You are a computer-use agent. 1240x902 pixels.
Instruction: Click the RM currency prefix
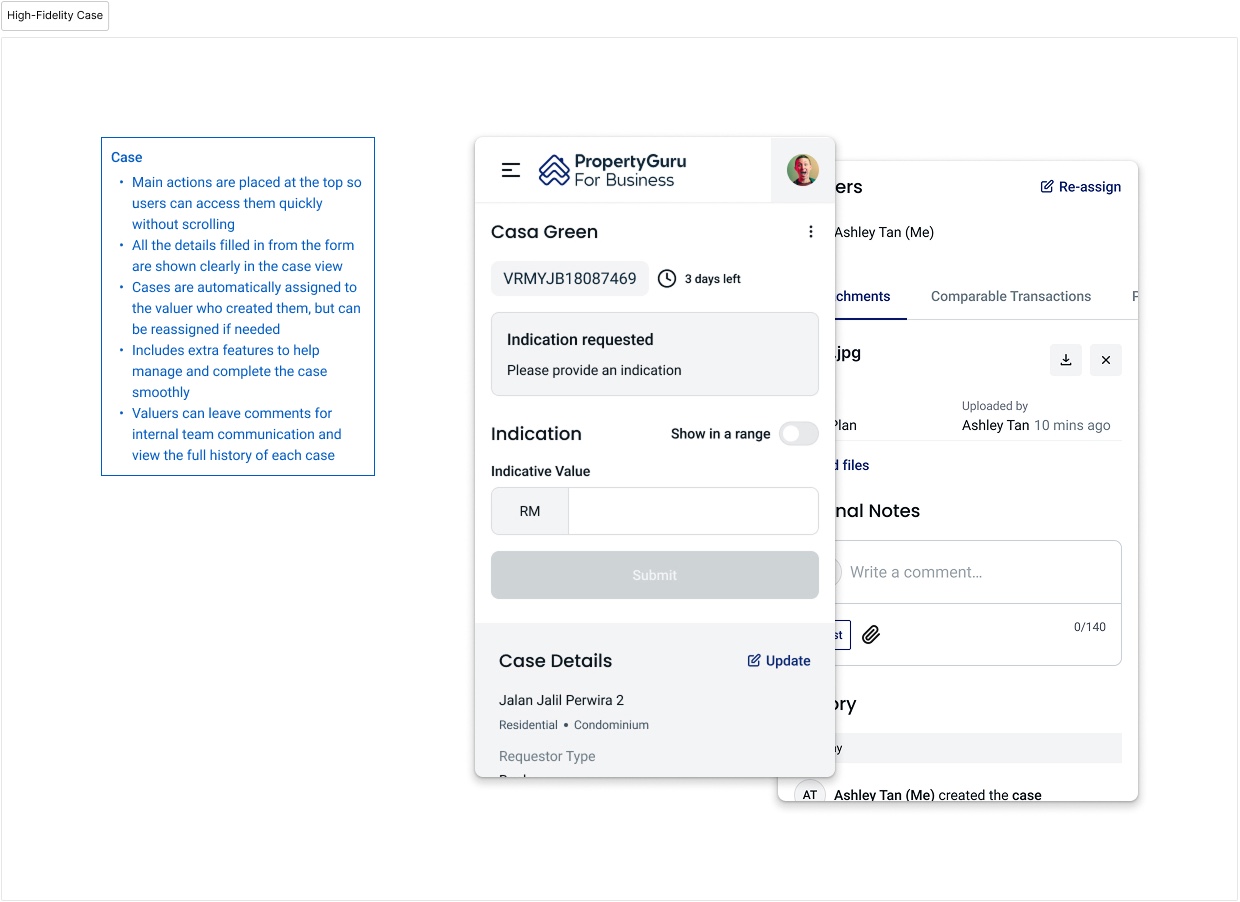pyautogui.click(x=530, y=511)
